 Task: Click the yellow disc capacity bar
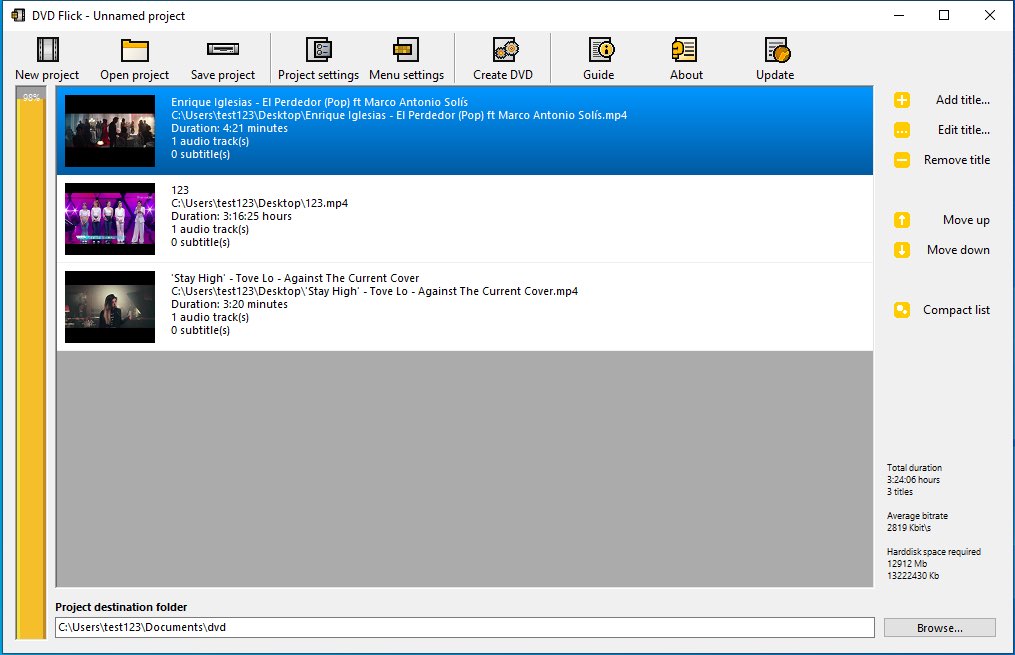tap(28, 340)
